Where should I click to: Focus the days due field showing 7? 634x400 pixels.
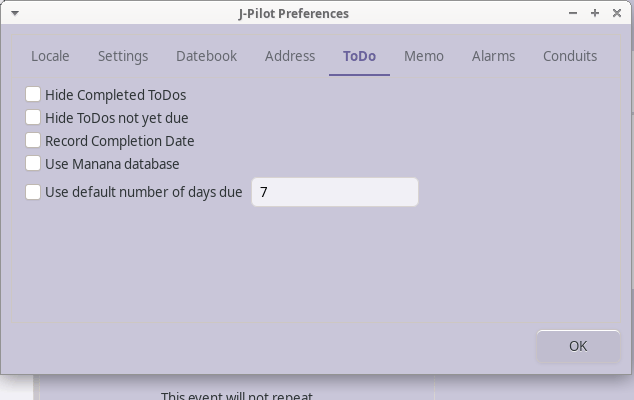(335, 192)
